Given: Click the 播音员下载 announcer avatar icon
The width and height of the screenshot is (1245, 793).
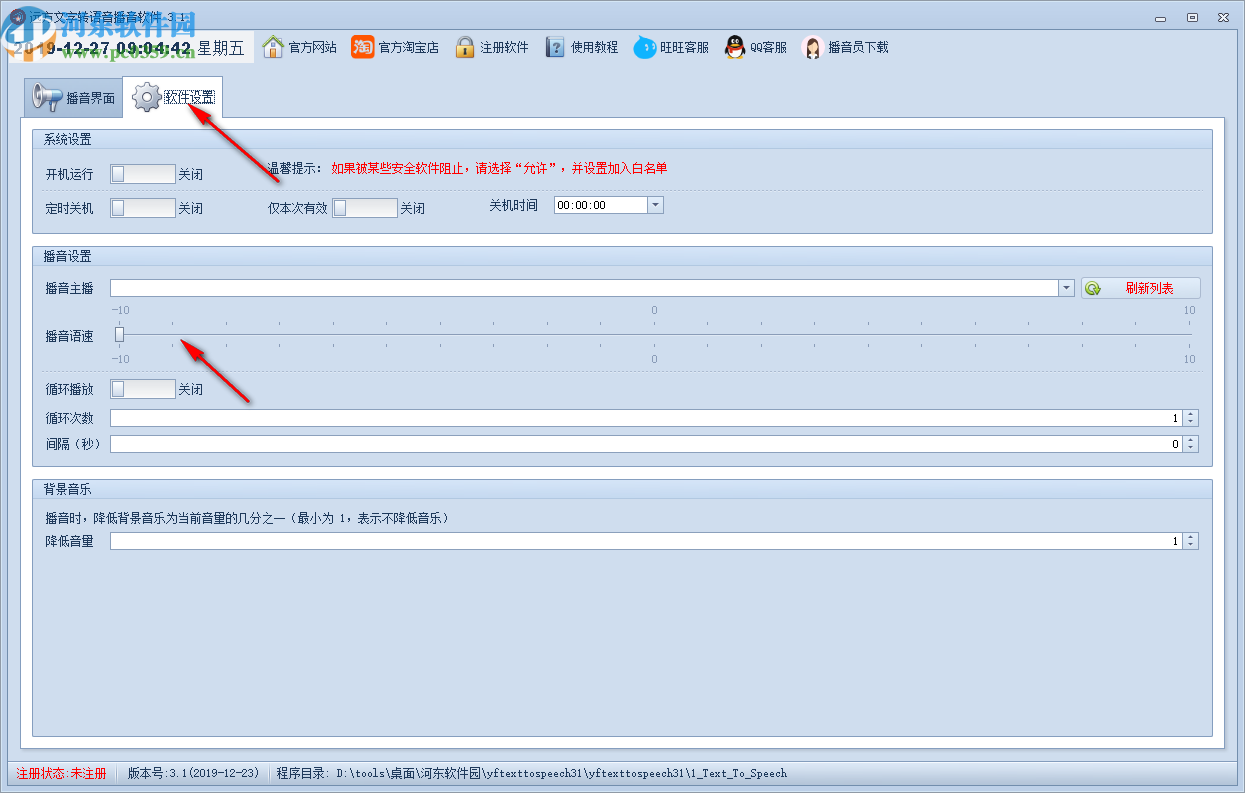Looking at the screenshot, I should coord(813,47).
